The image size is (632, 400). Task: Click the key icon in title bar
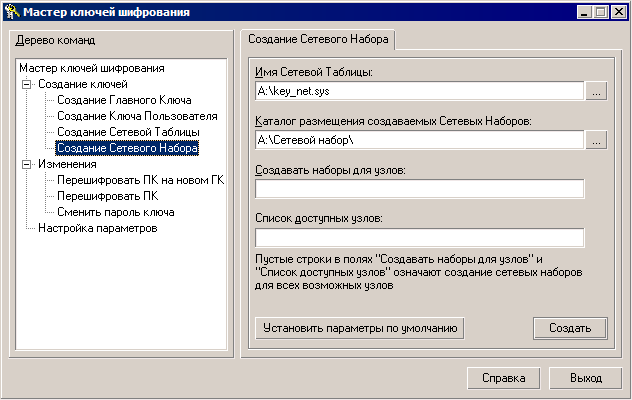point(11,12)
